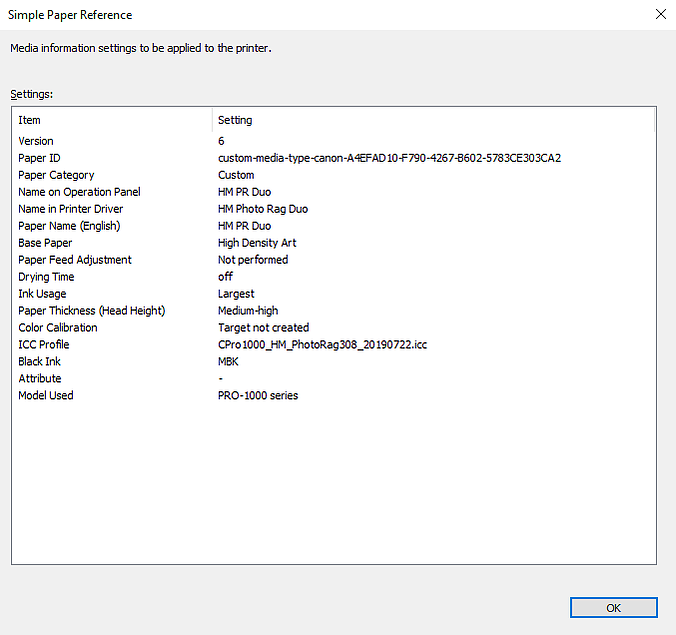Click the Medium-high thickness value
The image size is (676, 635).
(x=248, y=311)
